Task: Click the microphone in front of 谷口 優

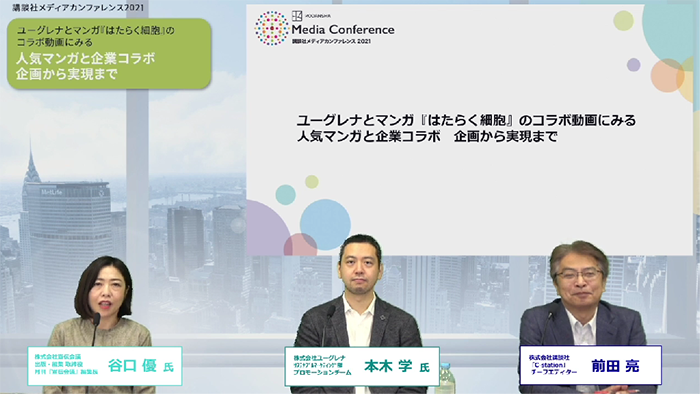Action: tap(95, 329)
